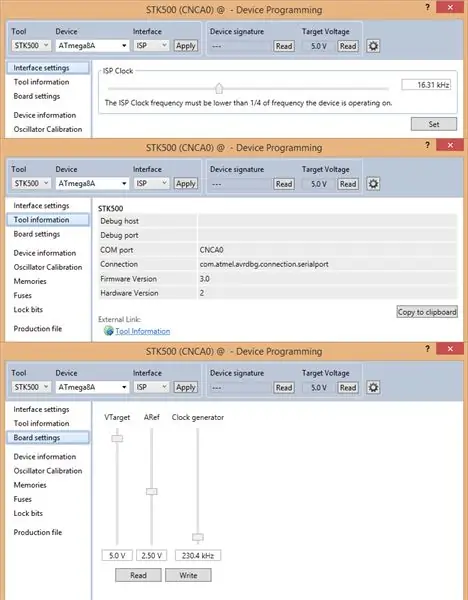Open Production file in the Tool information window

[38, 328]
